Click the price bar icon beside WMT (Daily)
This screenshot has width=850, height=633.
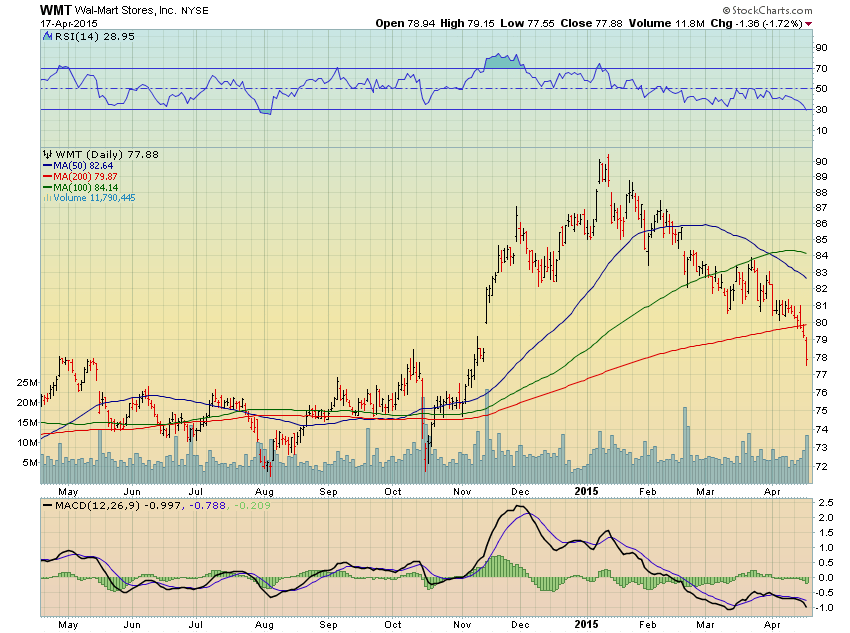[48, 154]
